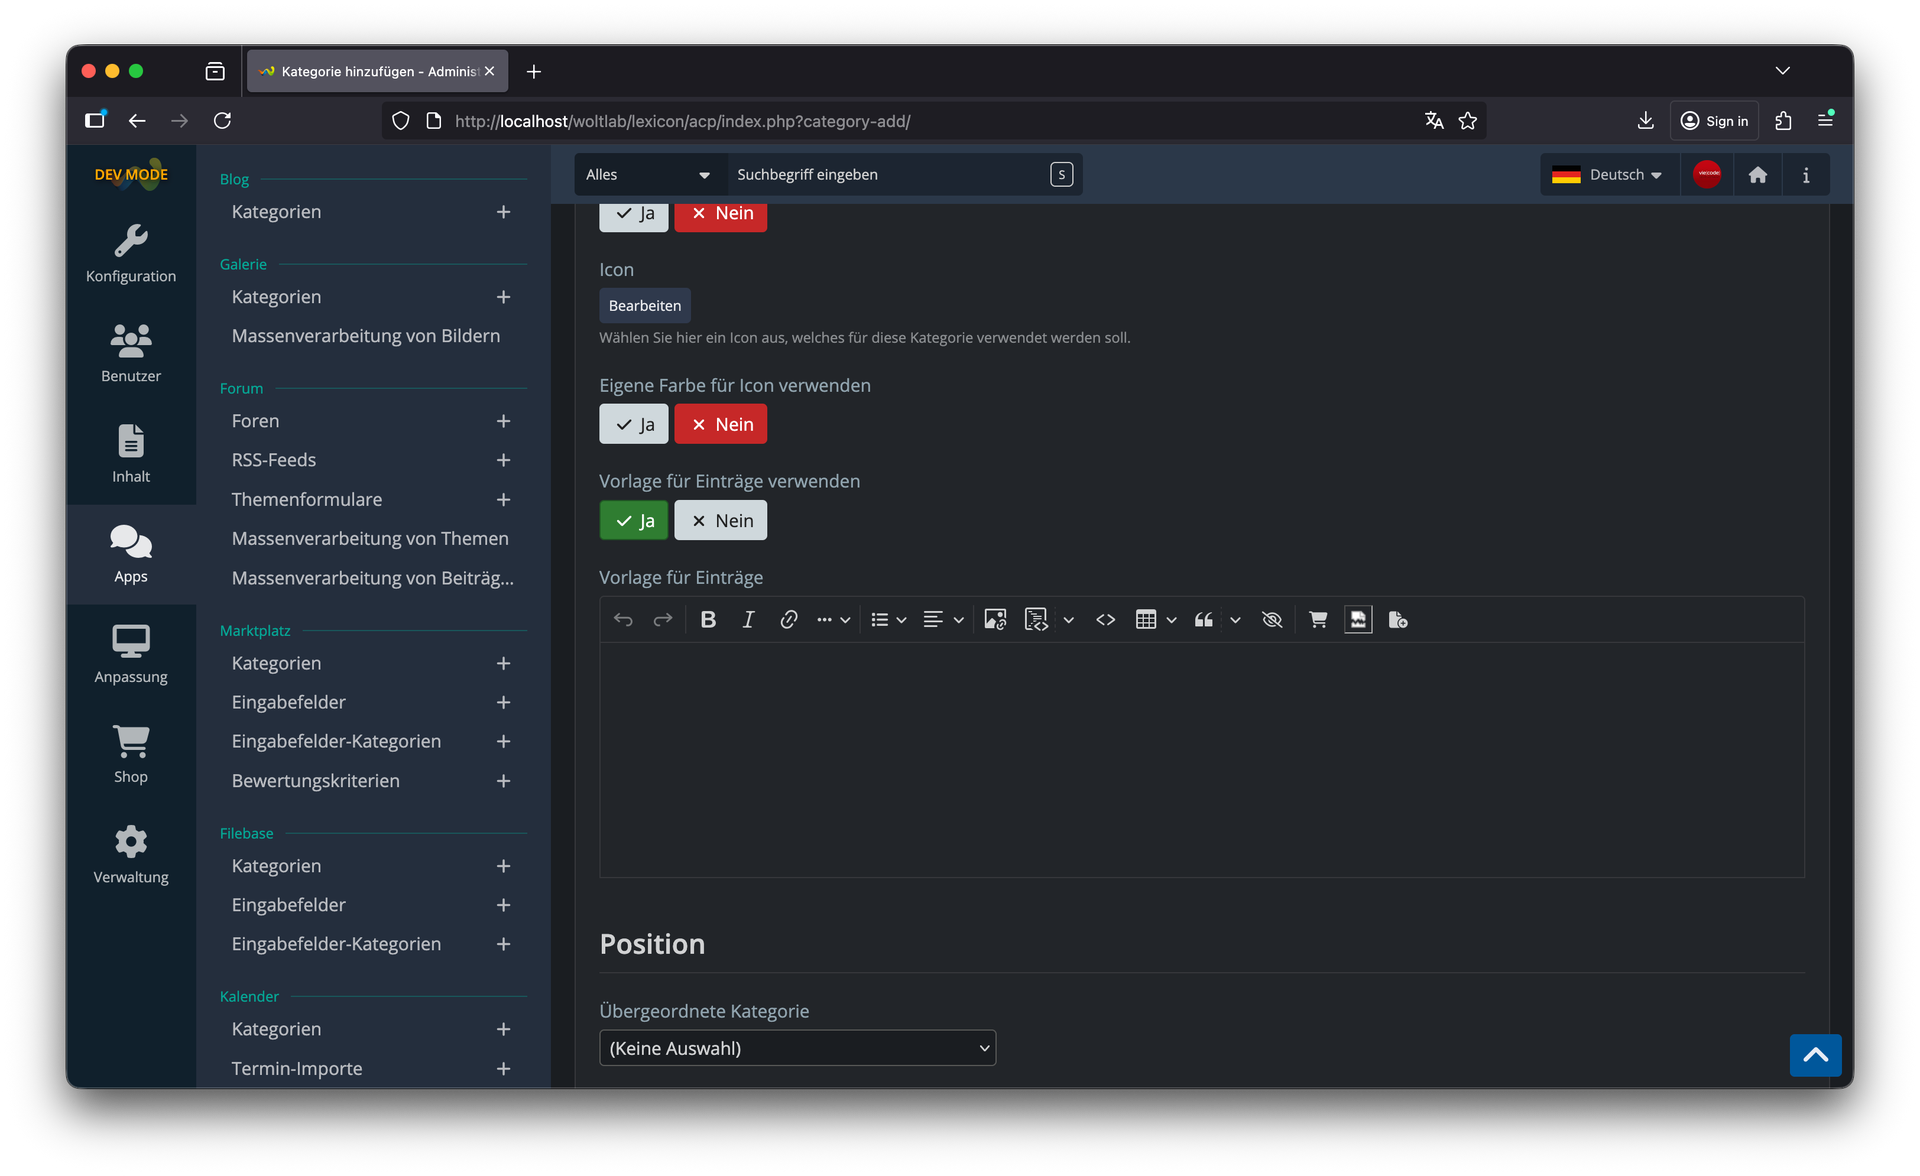
Task: Expand the 'Alles' search scope dropdown
Action: pyautogui.click(x=648, y=175)
